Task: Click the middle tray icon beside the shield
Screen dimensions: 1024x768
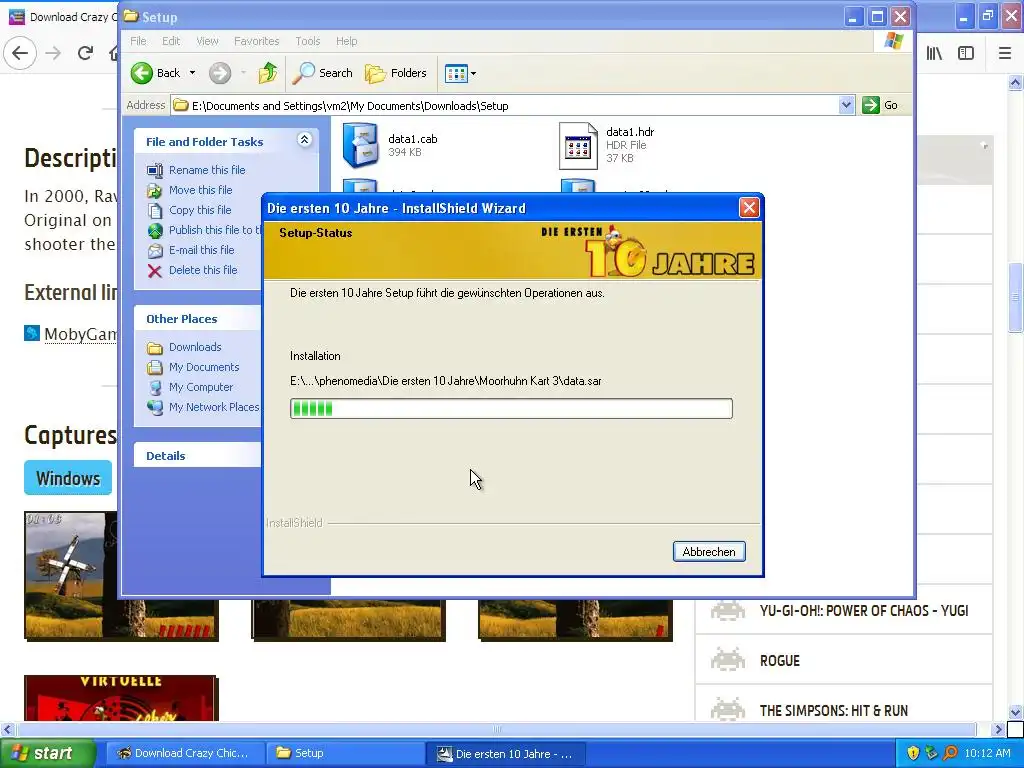Action: [932, 754]
